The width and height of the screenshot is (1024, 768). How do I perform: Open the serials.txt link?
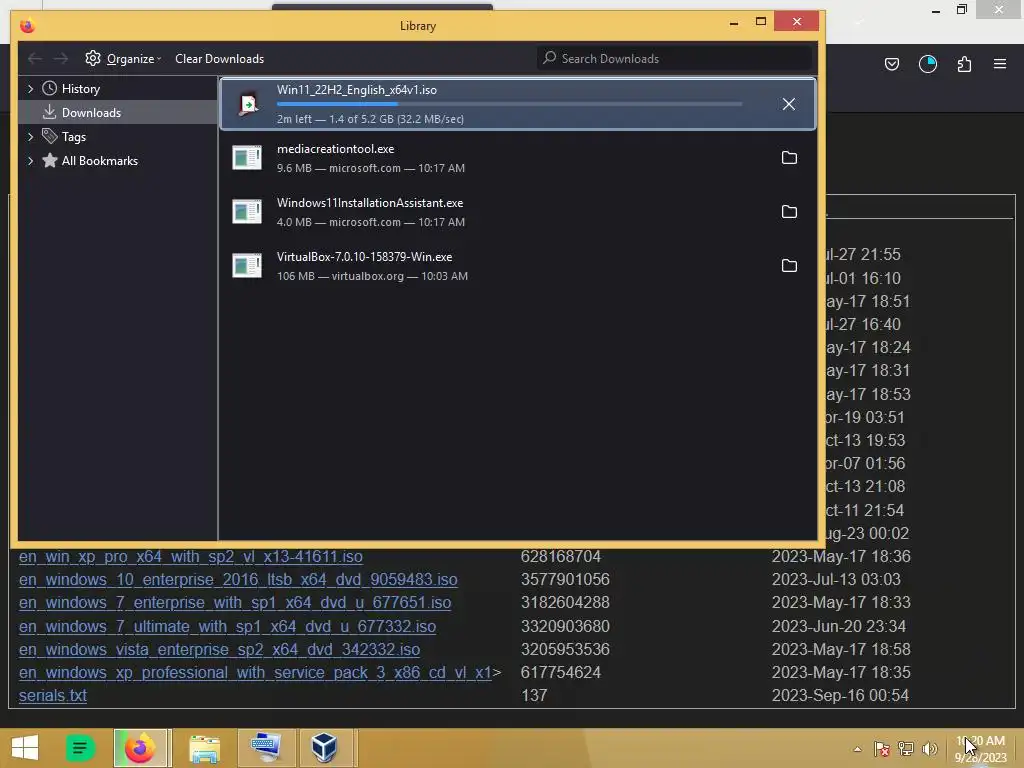coord(53,695)
